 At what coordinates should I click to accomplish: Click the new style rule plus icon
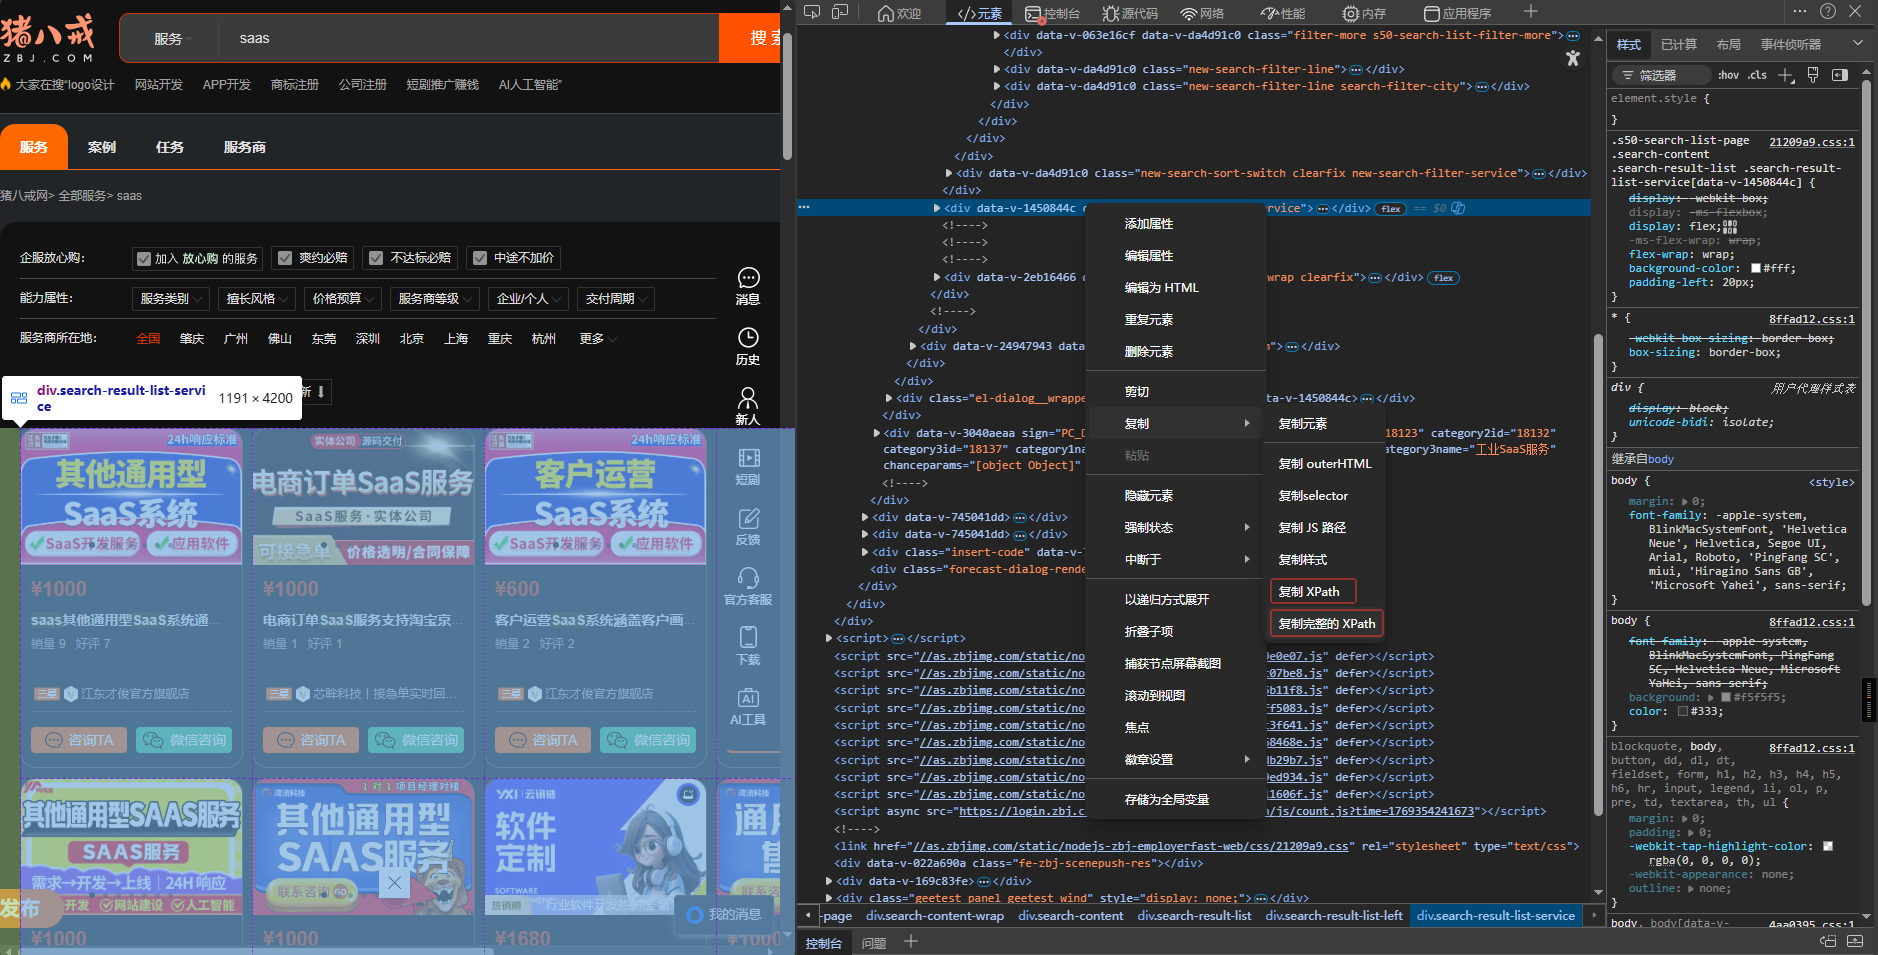pyautogui.click(x=1786, y=75)
